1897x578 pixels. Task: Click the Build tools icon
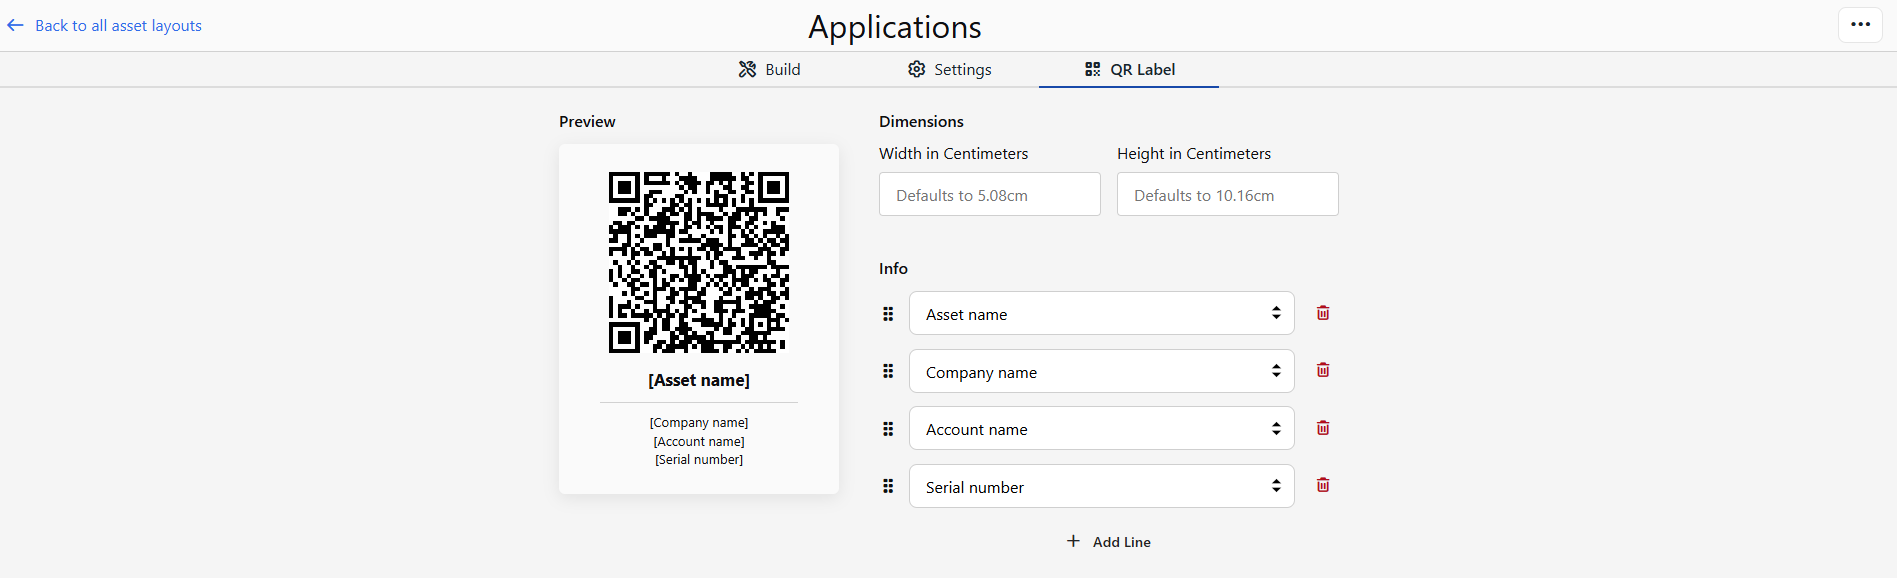click(747, 69)
